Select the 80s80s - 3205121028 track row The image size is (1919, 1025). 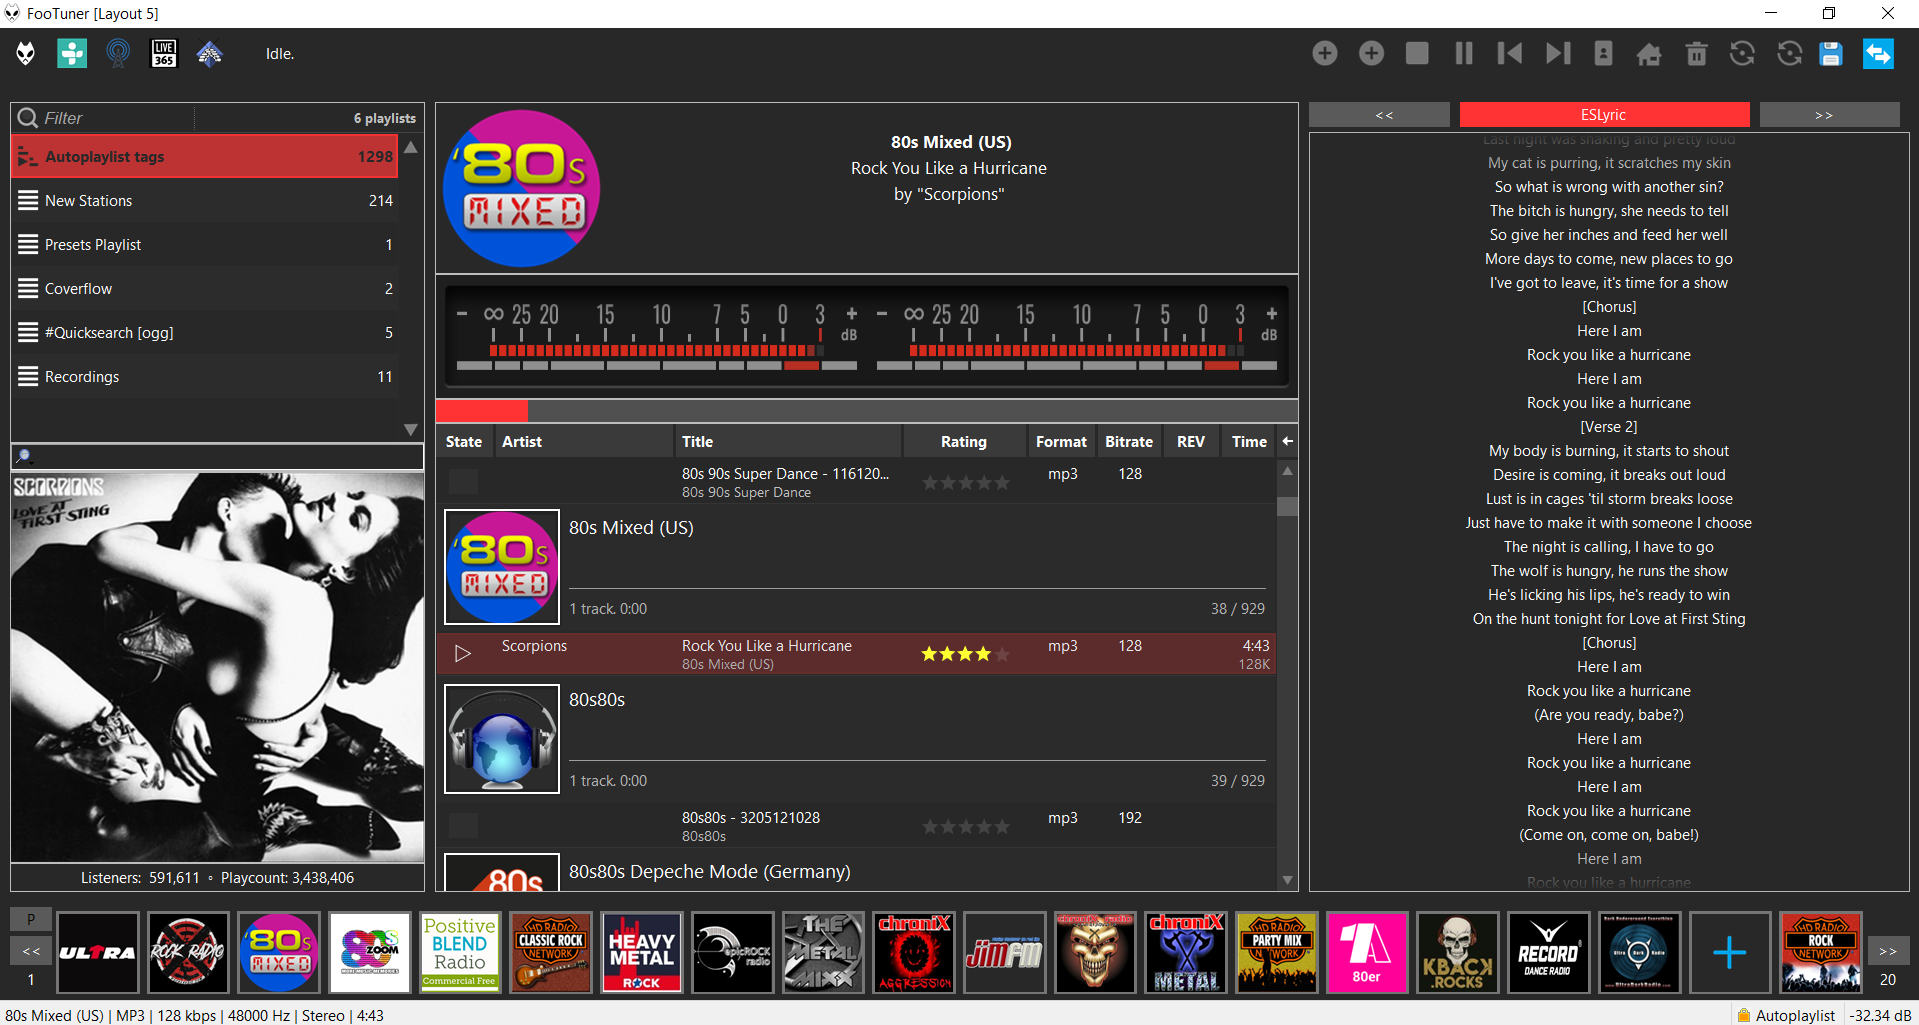click(856, 826)
